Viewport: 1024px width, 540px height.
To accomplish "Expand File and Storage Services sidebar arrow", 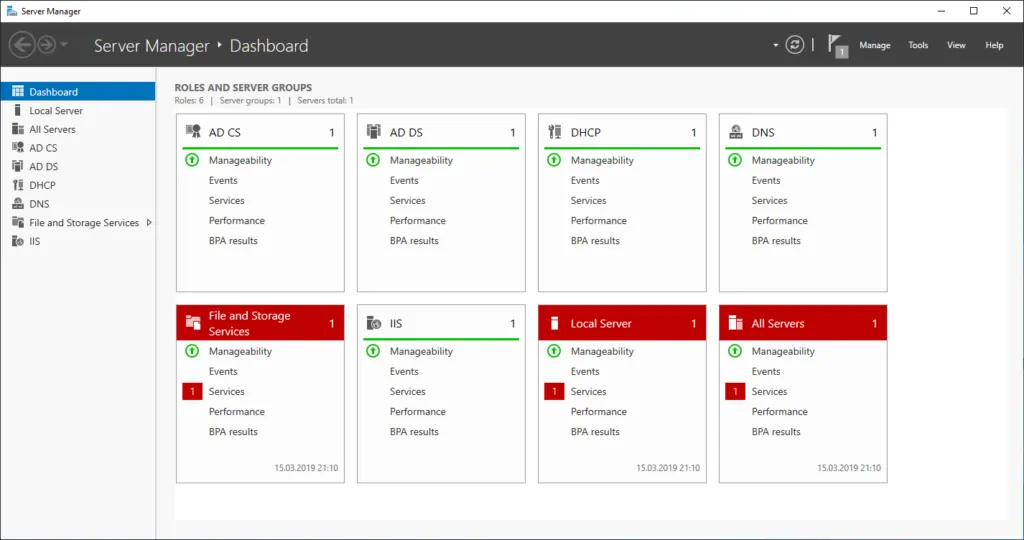I will pos(150,223).
